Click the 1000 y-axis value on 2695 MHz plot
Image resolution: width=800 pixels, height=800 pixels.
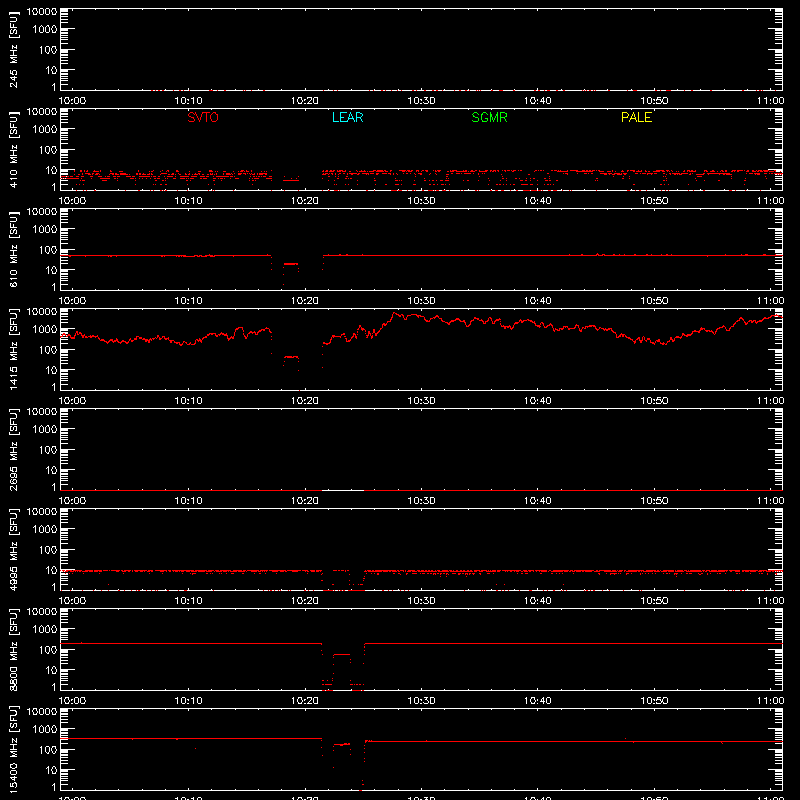(45, 429)
